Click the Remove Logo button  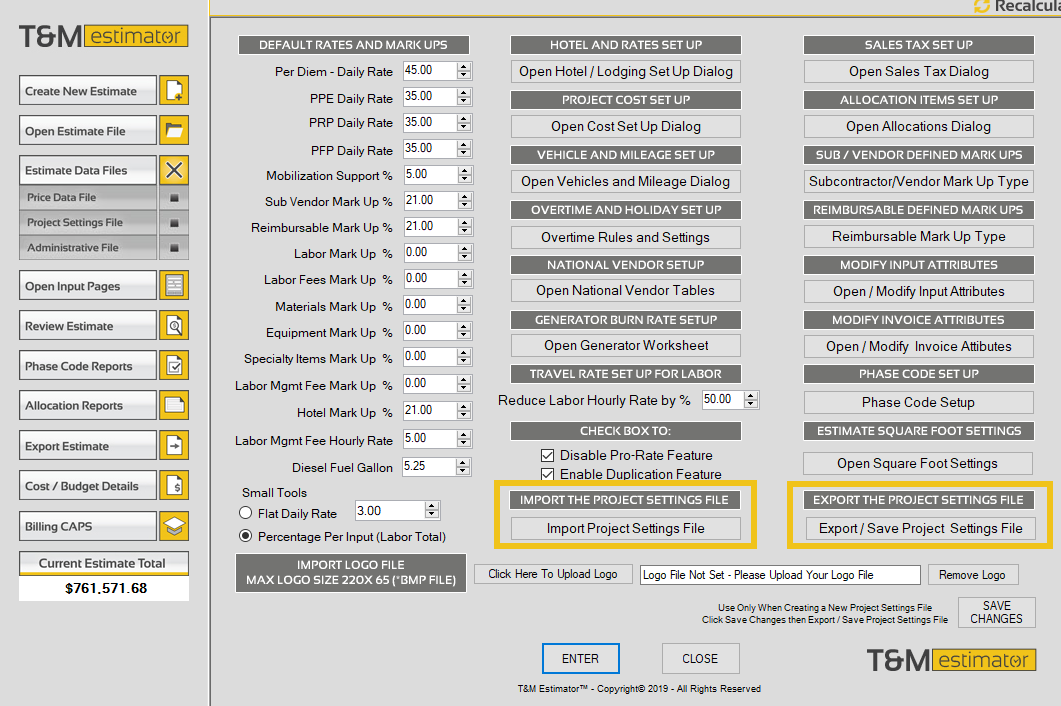(x=972, y=575)
